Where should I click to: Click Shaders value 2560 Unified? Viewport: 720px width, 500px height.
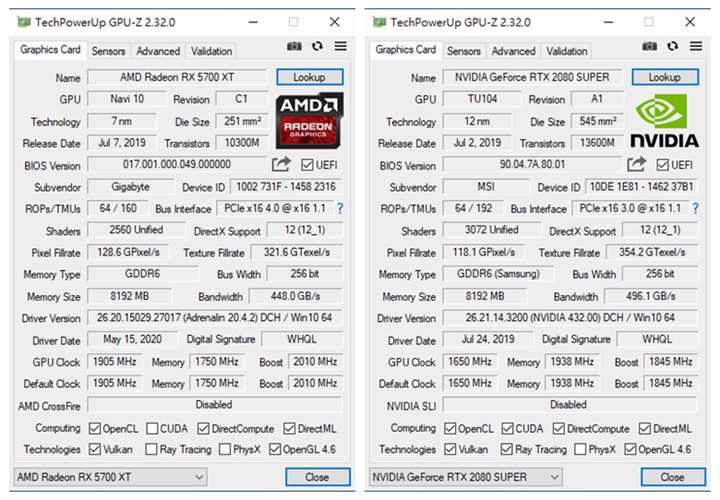(136, 230)
